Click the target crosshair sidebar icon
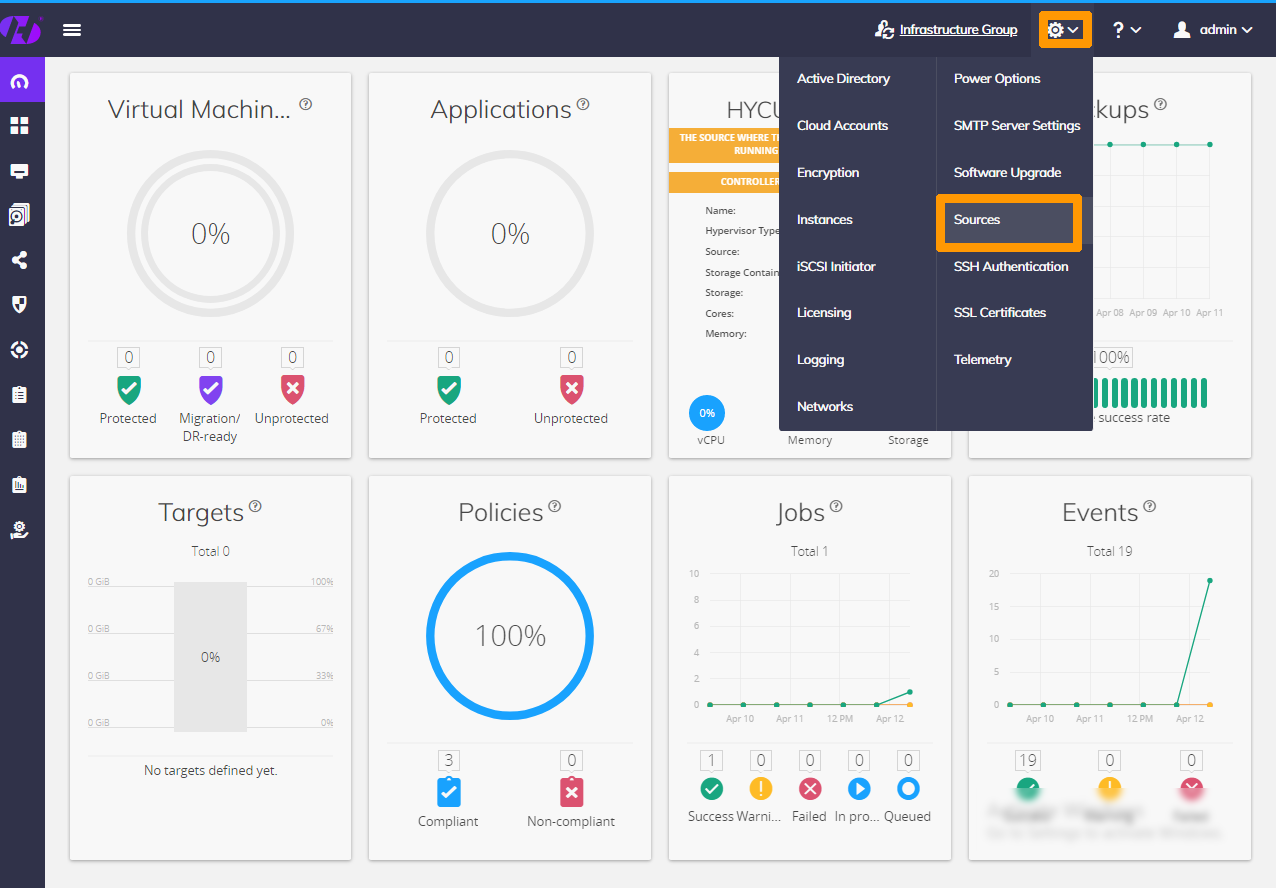The height and width of the screenshot is (888, 1276). 20,349
